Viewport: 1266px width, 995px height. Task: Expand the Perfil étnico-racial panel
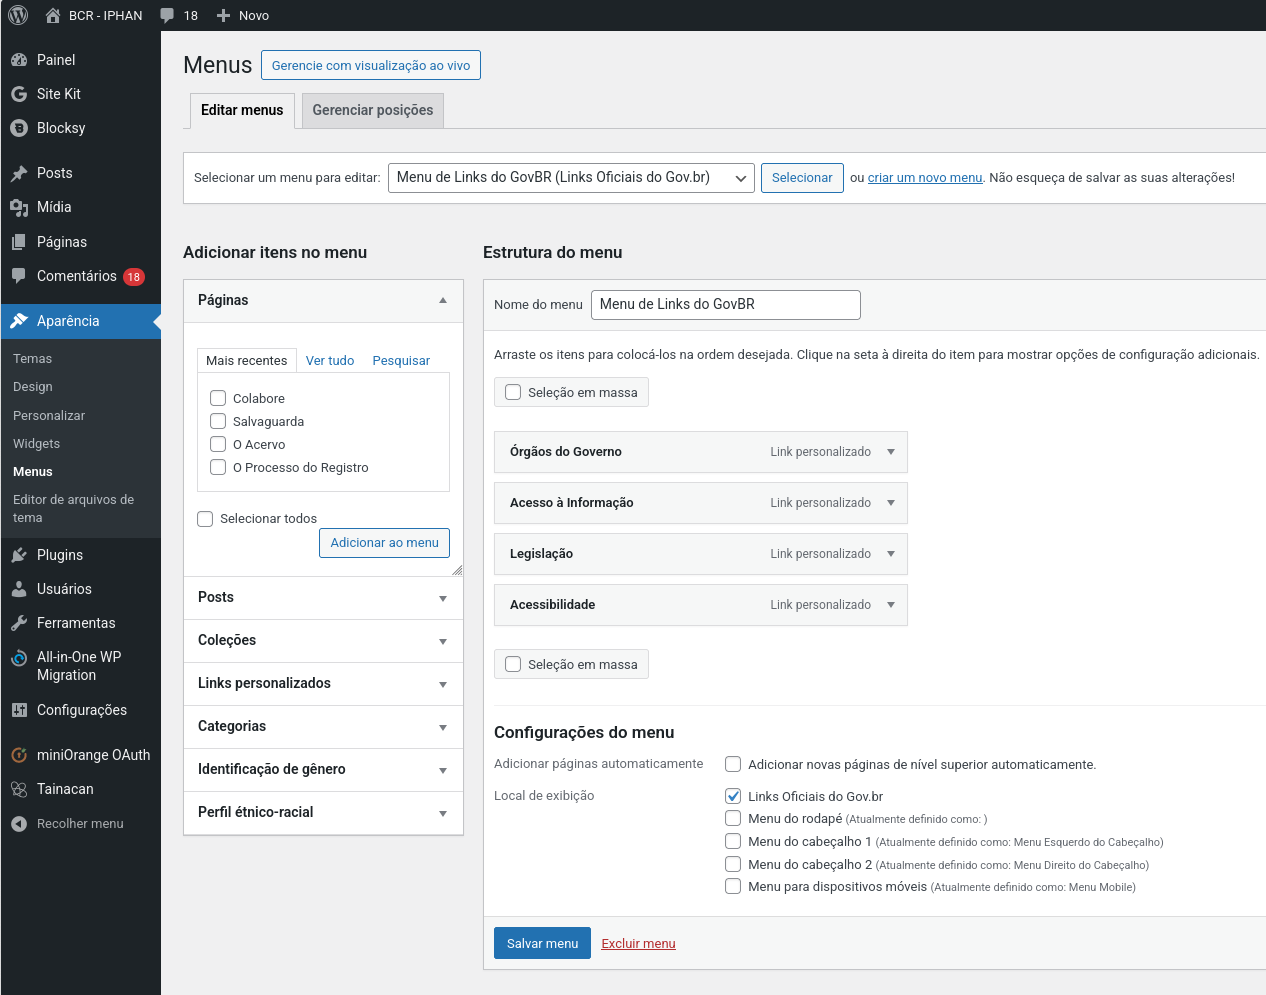tap(323, 813)
